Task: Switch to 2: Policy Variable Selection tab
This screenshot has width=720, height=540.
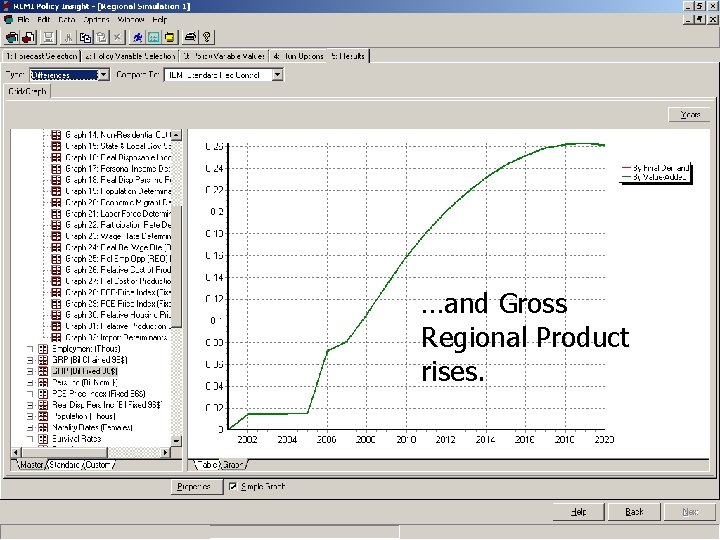Action: click(x=130, y=56)
